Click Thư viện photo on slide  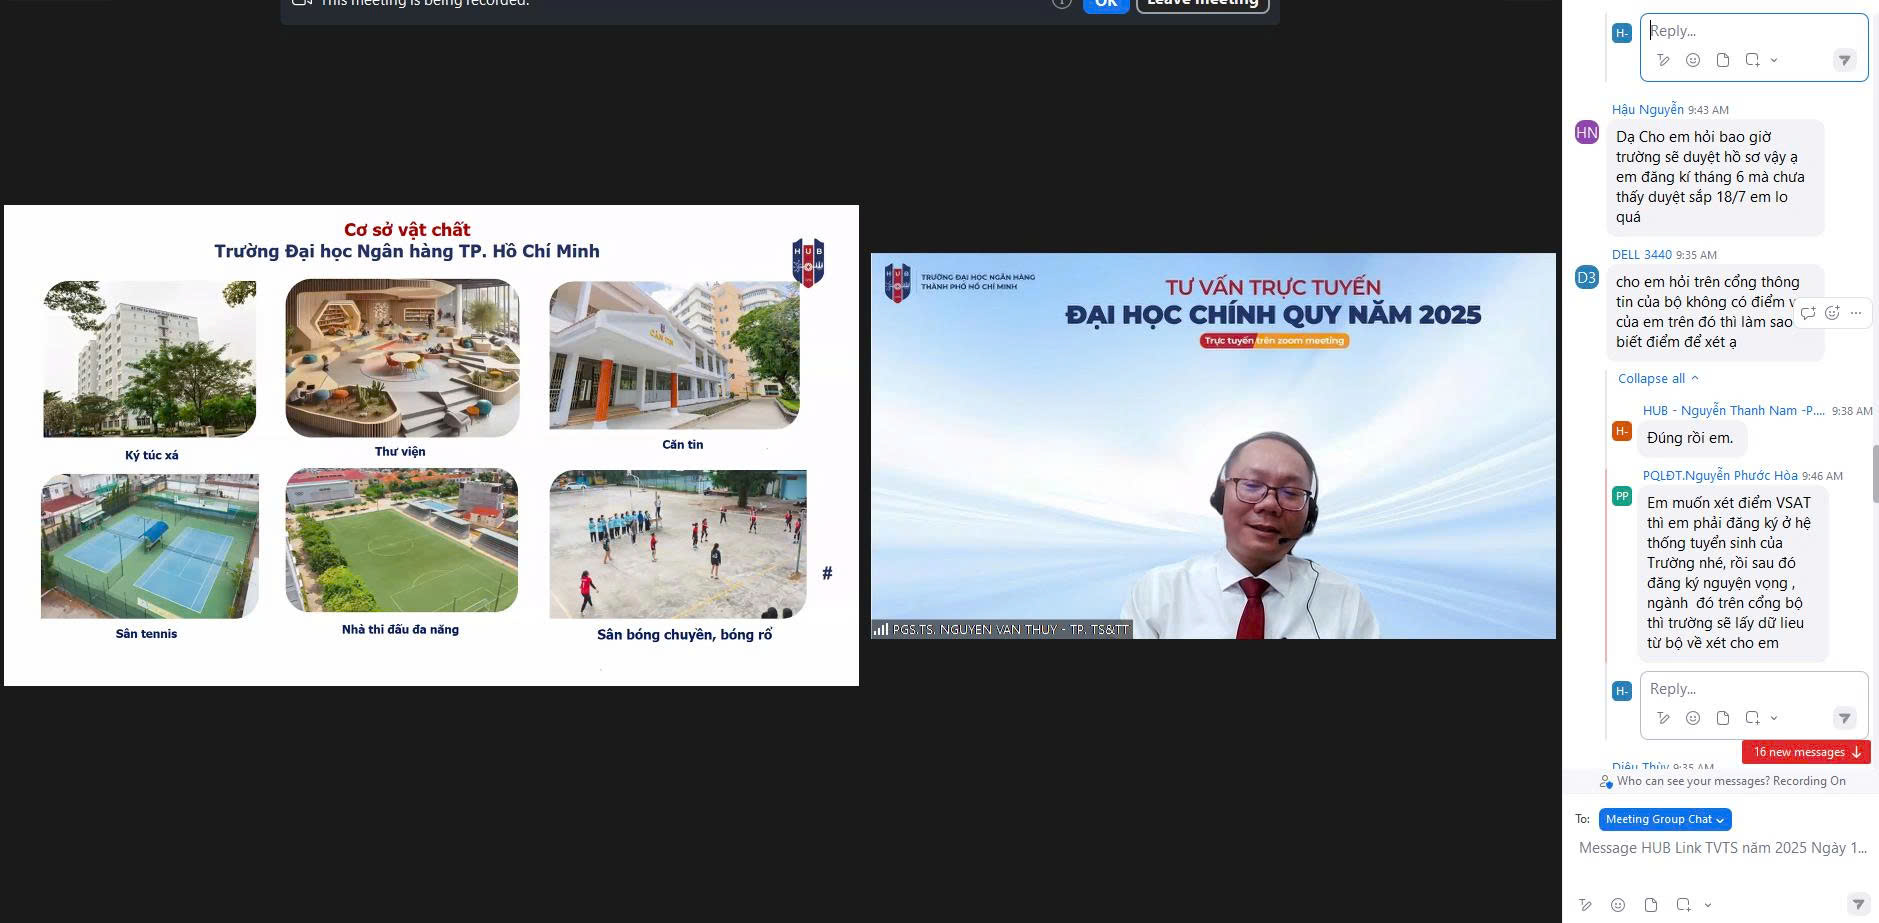click(402, 358)
